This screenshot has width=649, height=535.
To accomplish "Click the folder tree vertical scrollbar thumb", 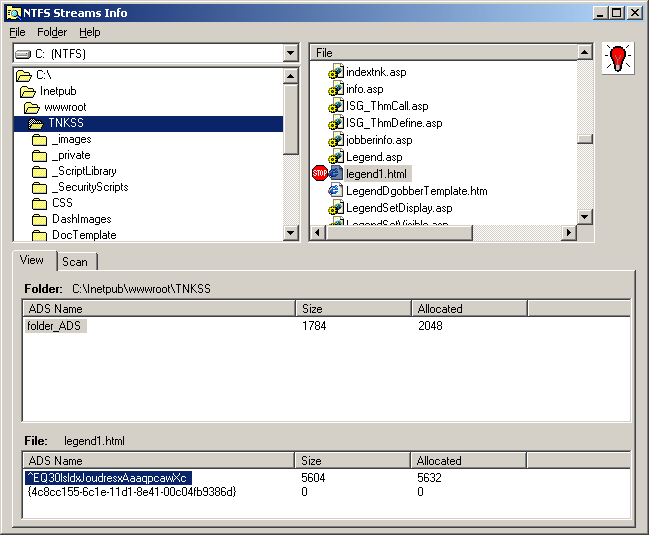I will click(291, 119).
